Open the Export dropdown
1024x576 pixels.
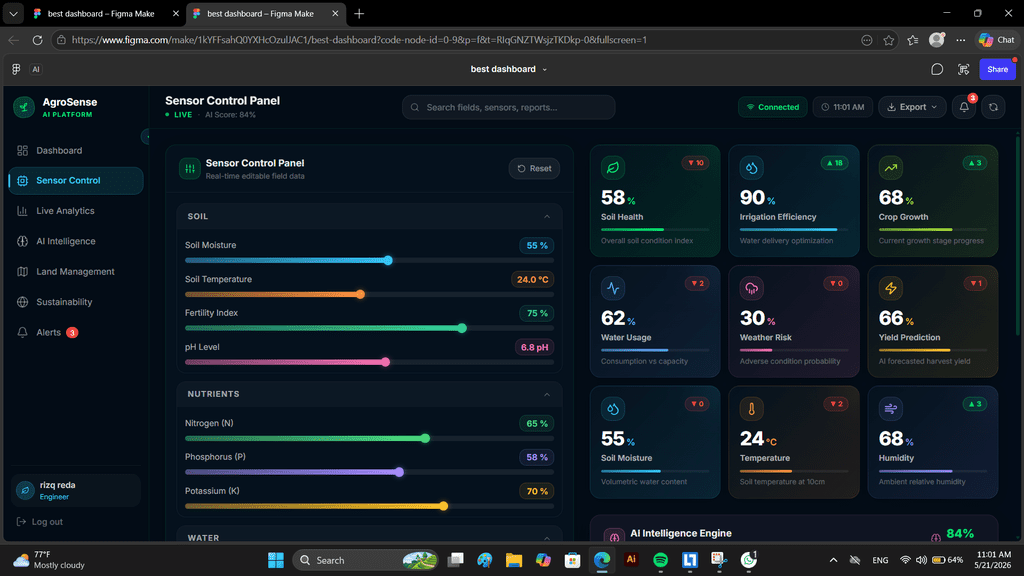tap(912, 107)
